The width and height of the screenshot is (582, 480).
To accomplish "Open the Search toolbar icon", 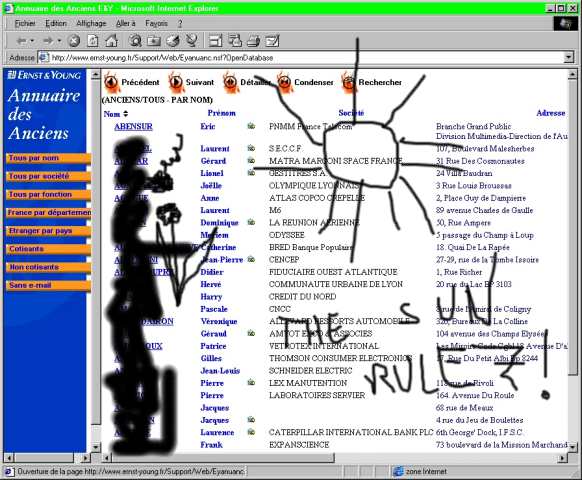I will point(135,41).
